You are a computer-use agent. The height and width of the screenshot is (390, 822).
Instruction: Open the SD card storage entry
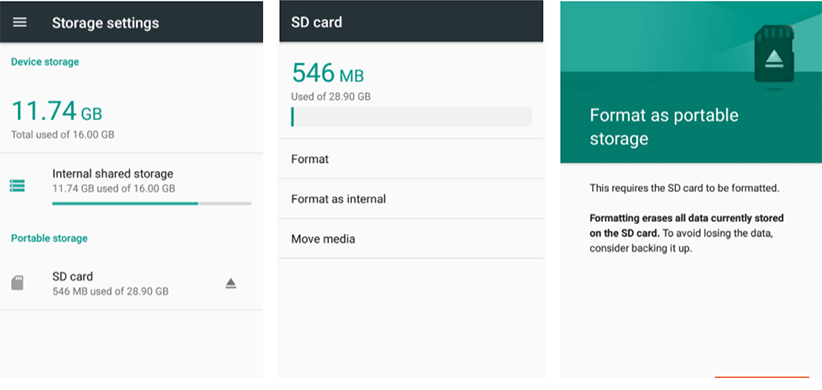(131, 283)
